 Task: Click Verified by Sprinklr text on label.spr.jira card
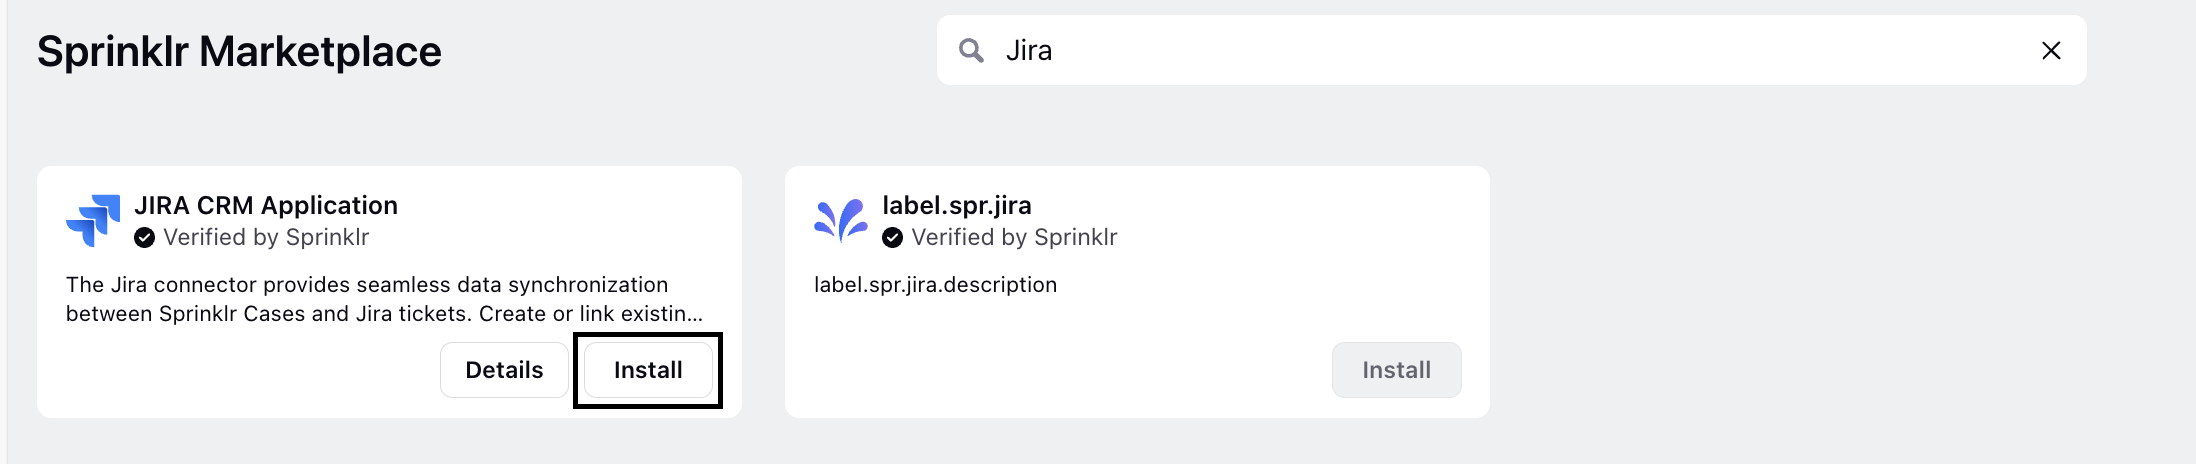(1014, 237)
